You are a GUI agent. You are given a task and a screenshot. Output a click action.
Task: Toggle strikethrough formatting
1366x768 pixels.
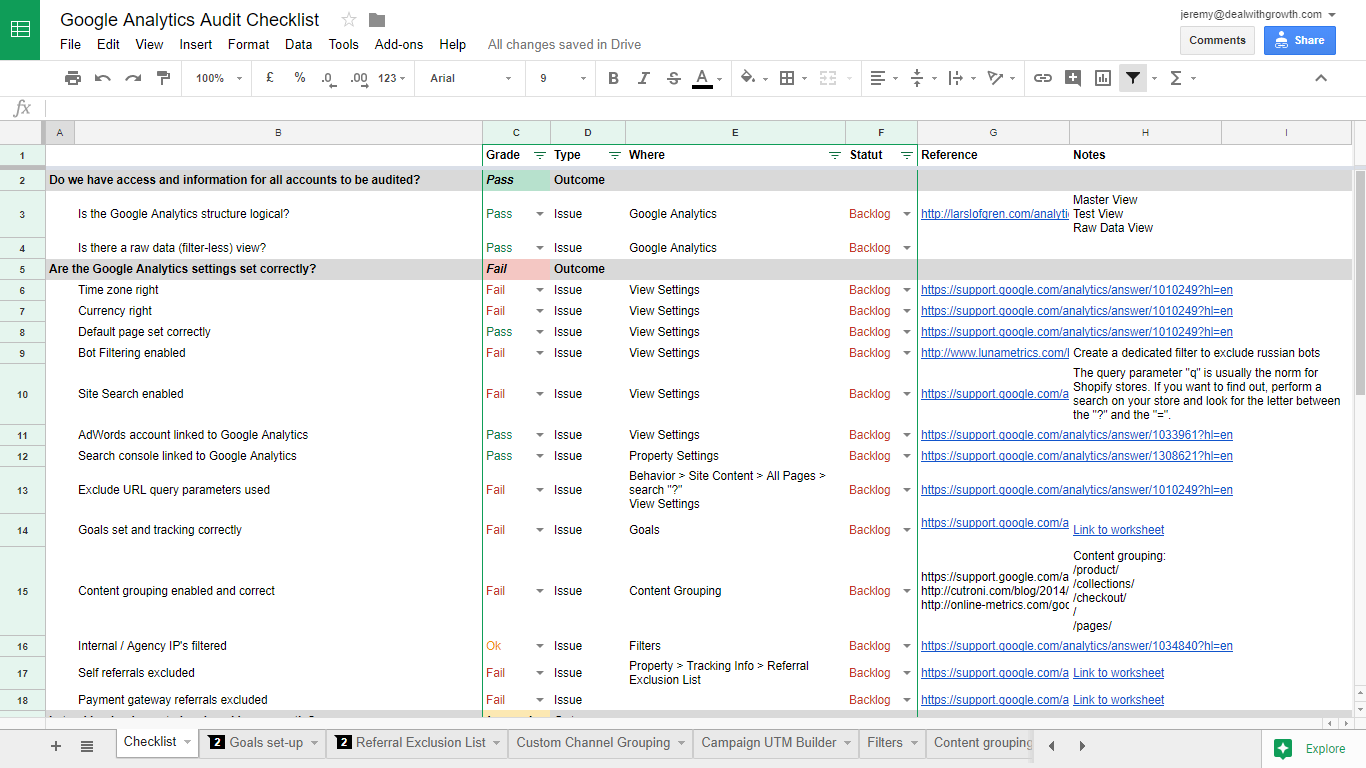click(673, 78)
